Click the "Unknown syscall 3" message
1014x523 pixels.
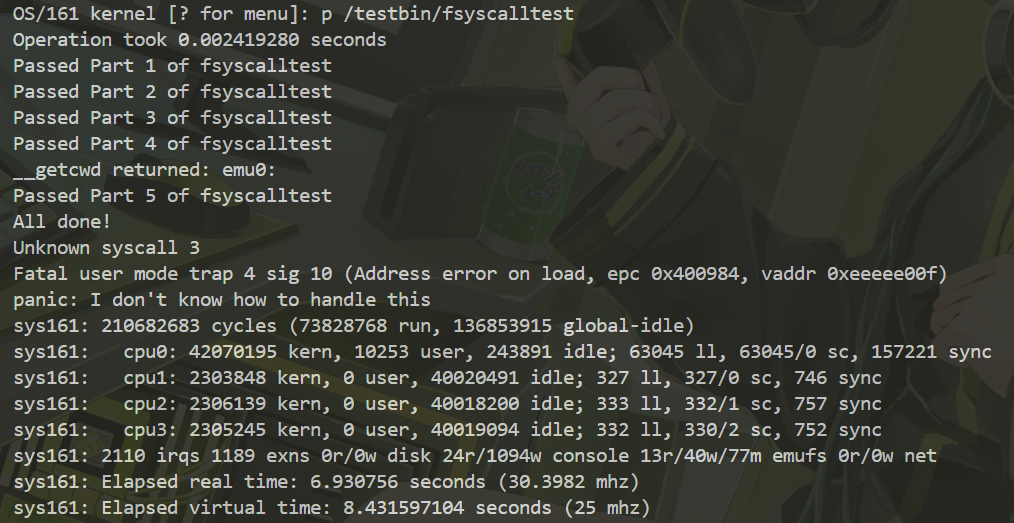click(x=106, y=247)
